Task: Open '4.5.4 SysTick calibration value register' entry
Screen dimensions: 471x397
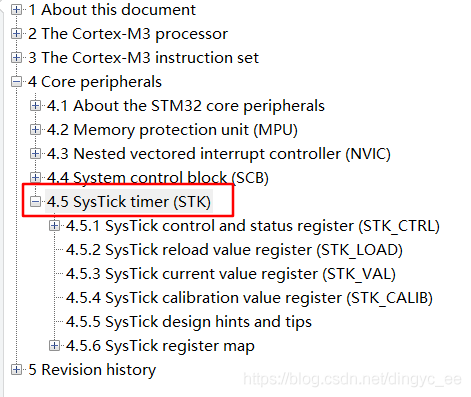Action: 249,298
